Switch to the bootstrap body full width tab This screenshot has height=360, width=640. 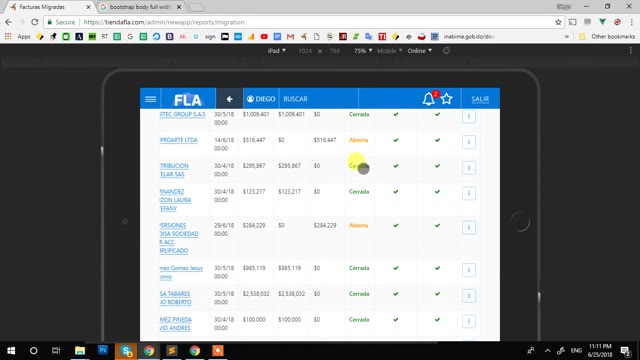(x=140, y=7)
